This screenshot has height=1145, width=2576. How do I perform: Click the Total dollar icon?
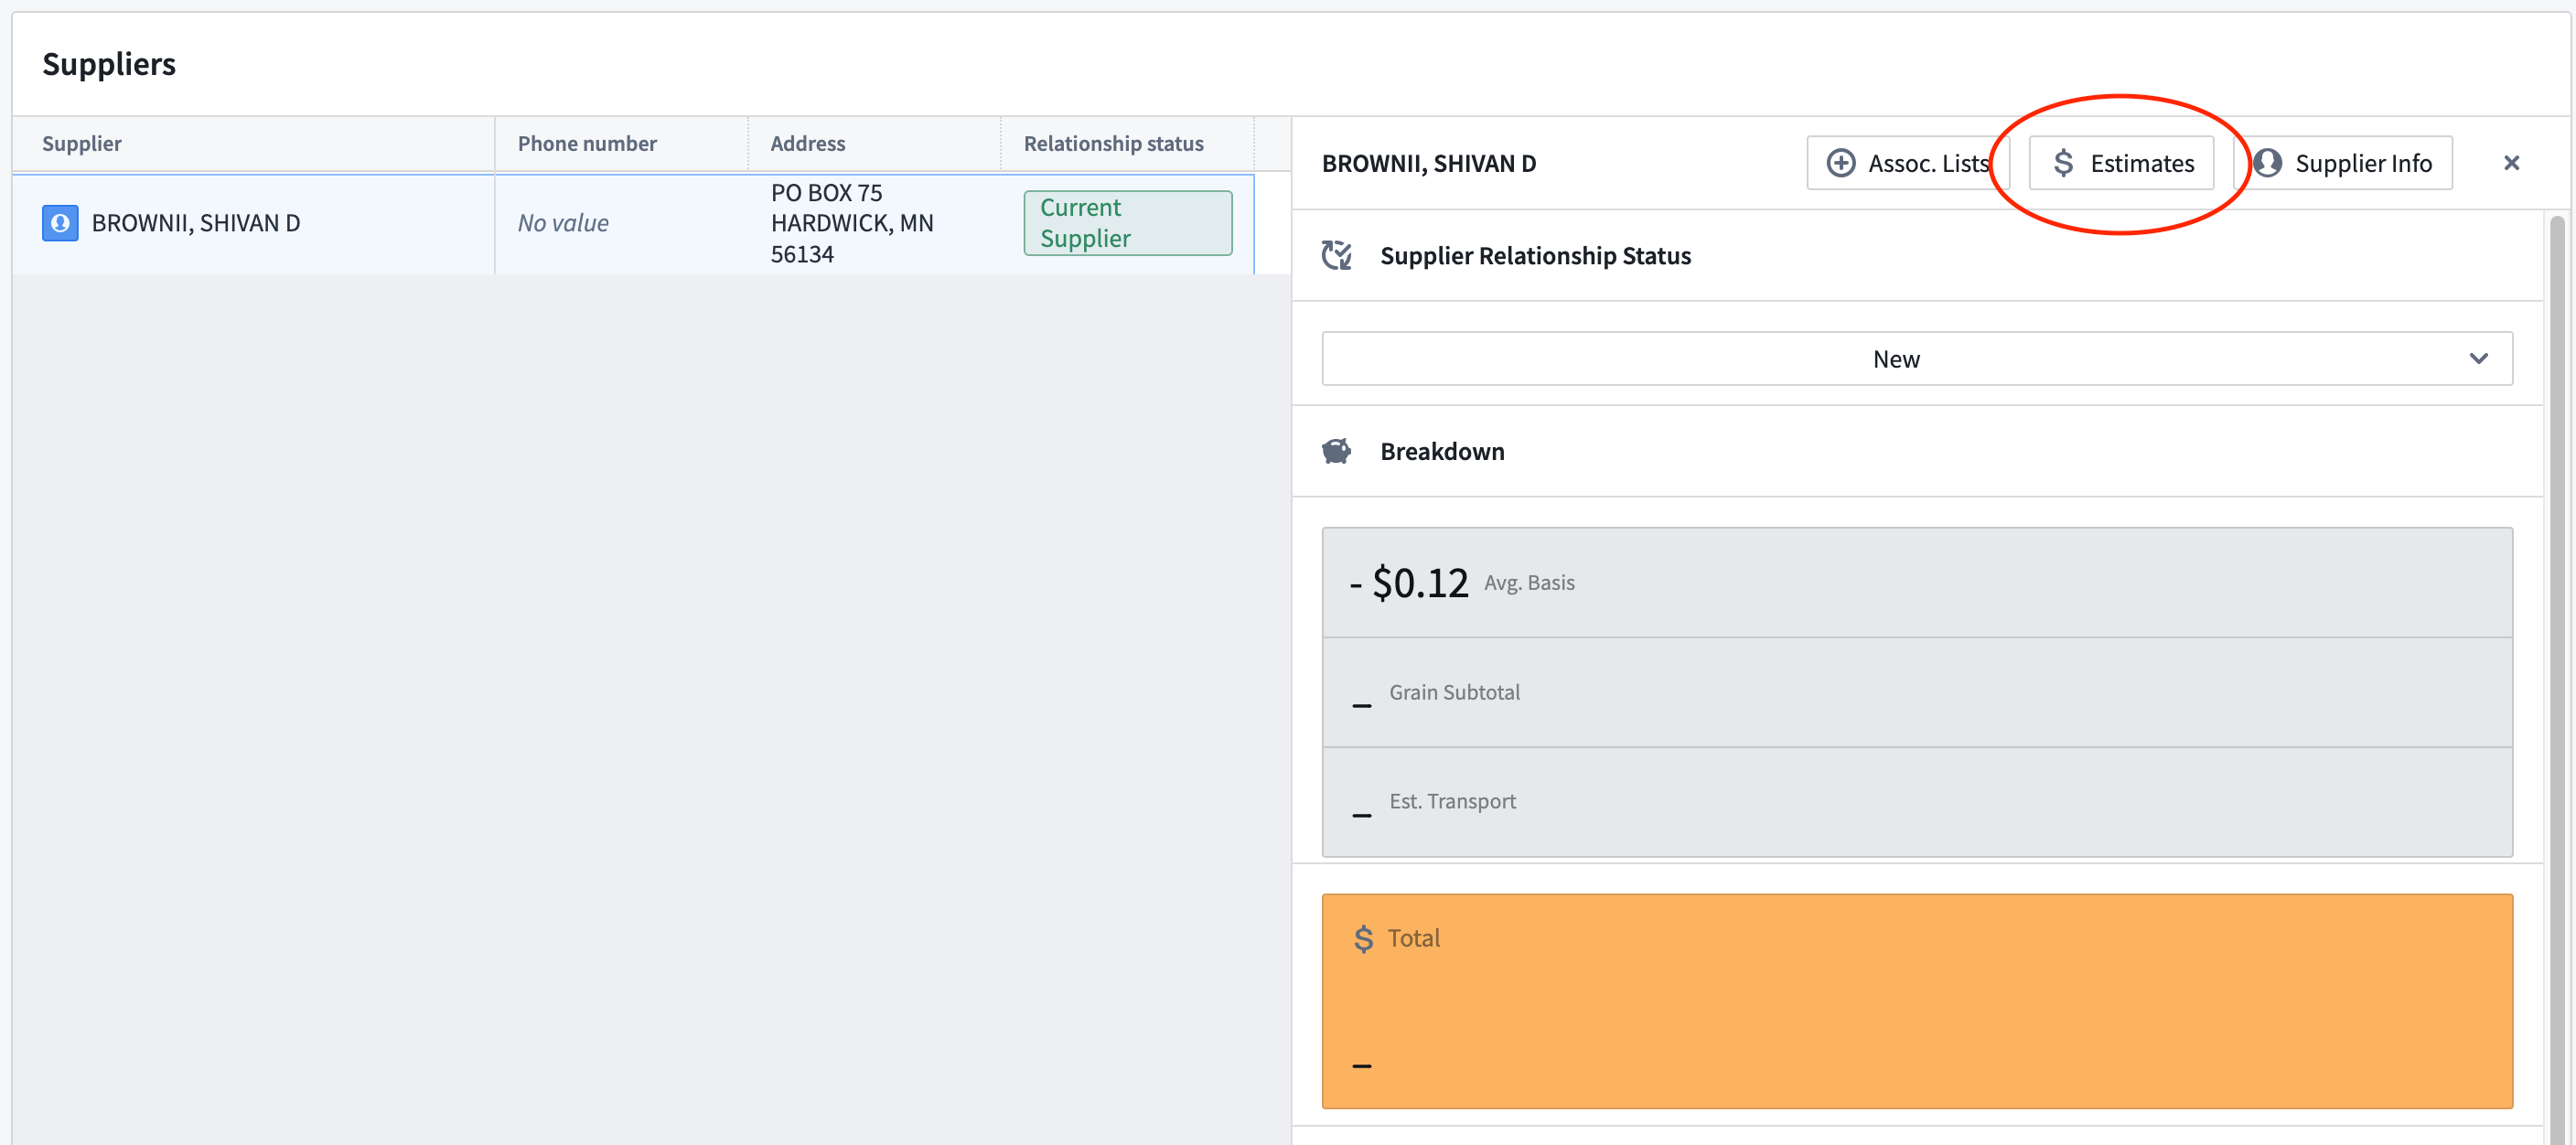(1363, 938)
